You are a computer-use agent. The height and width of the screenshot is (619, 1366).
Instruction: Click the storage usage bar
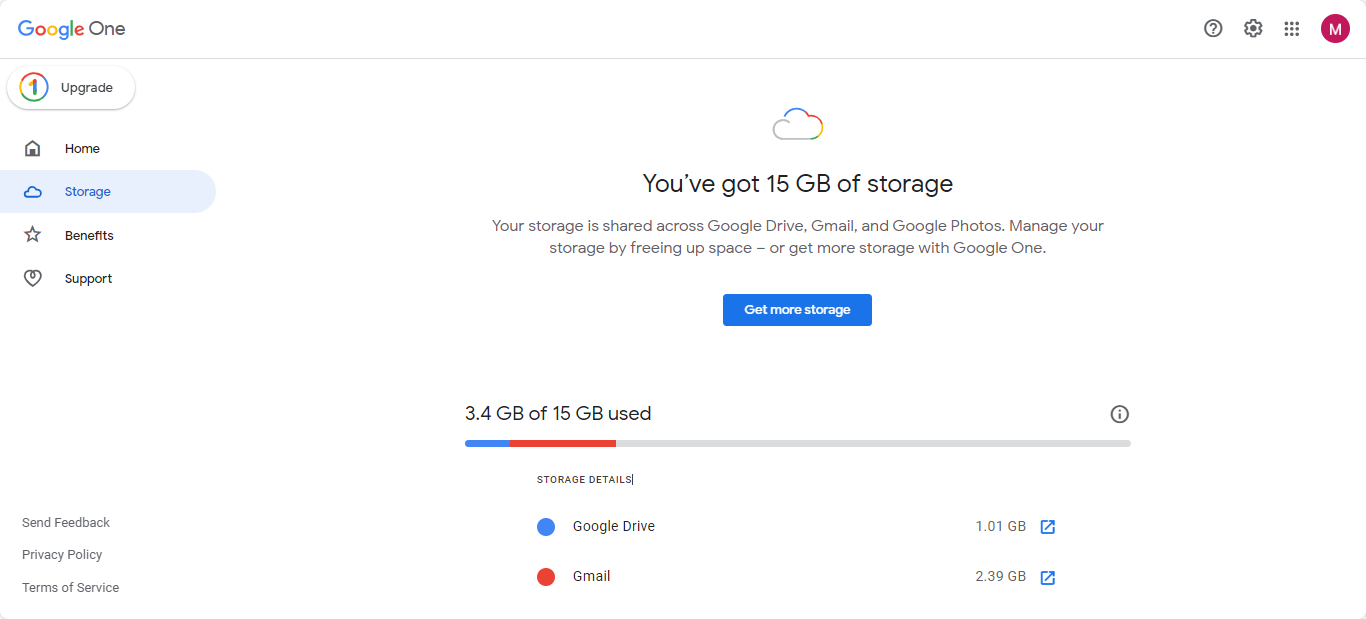[798, 443]
